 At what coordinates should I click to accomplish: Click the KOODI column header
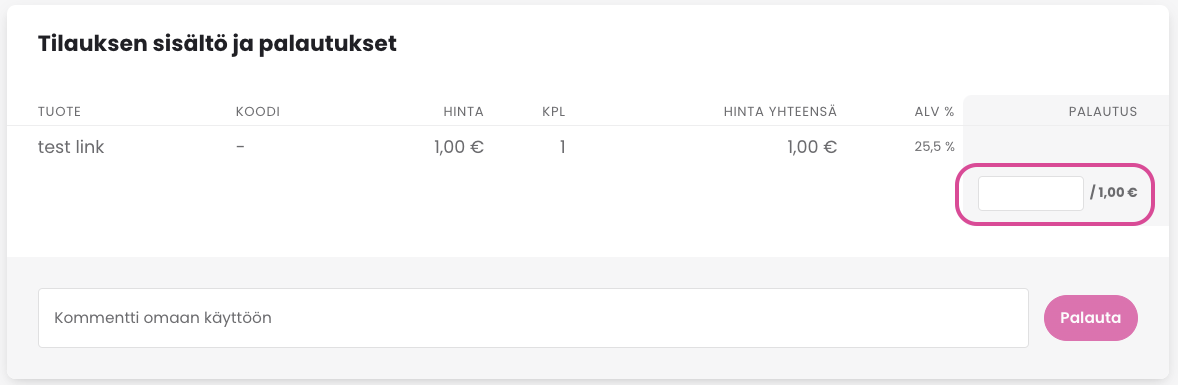pyautogui.click(x=258, y=112)
